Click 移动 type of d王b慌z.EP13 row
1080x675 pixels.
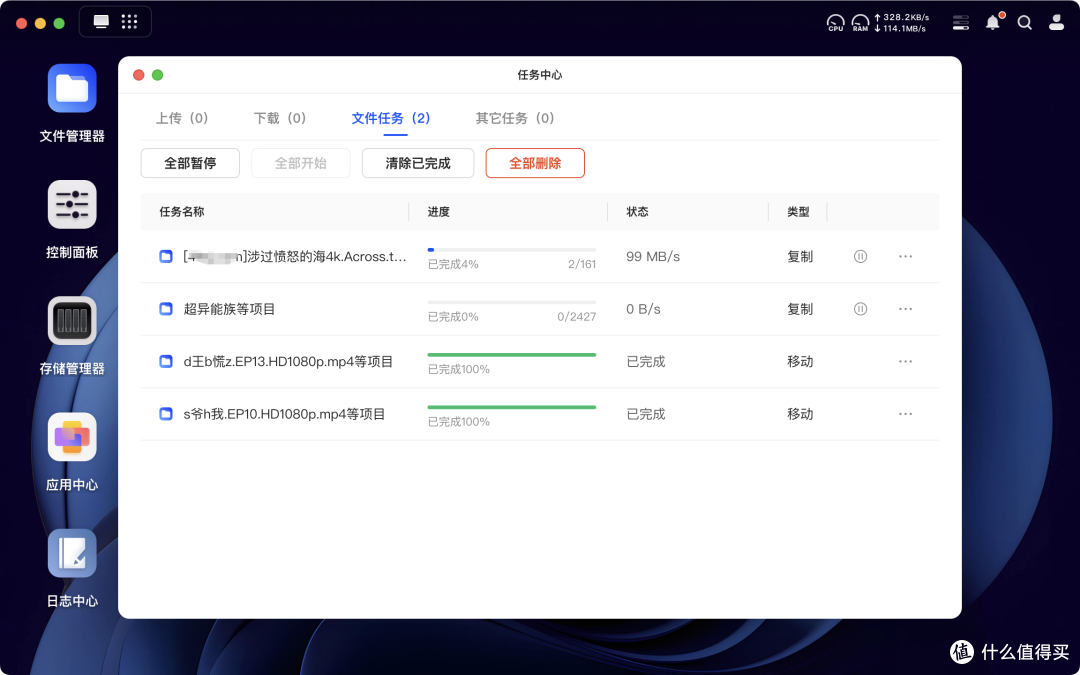coord(800,362)
